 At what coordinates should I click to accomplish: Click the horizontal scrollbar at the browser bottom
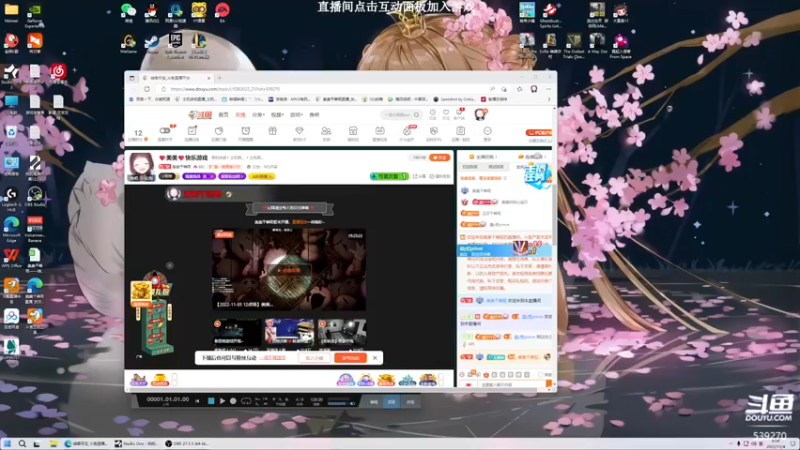tap(332, 390)
